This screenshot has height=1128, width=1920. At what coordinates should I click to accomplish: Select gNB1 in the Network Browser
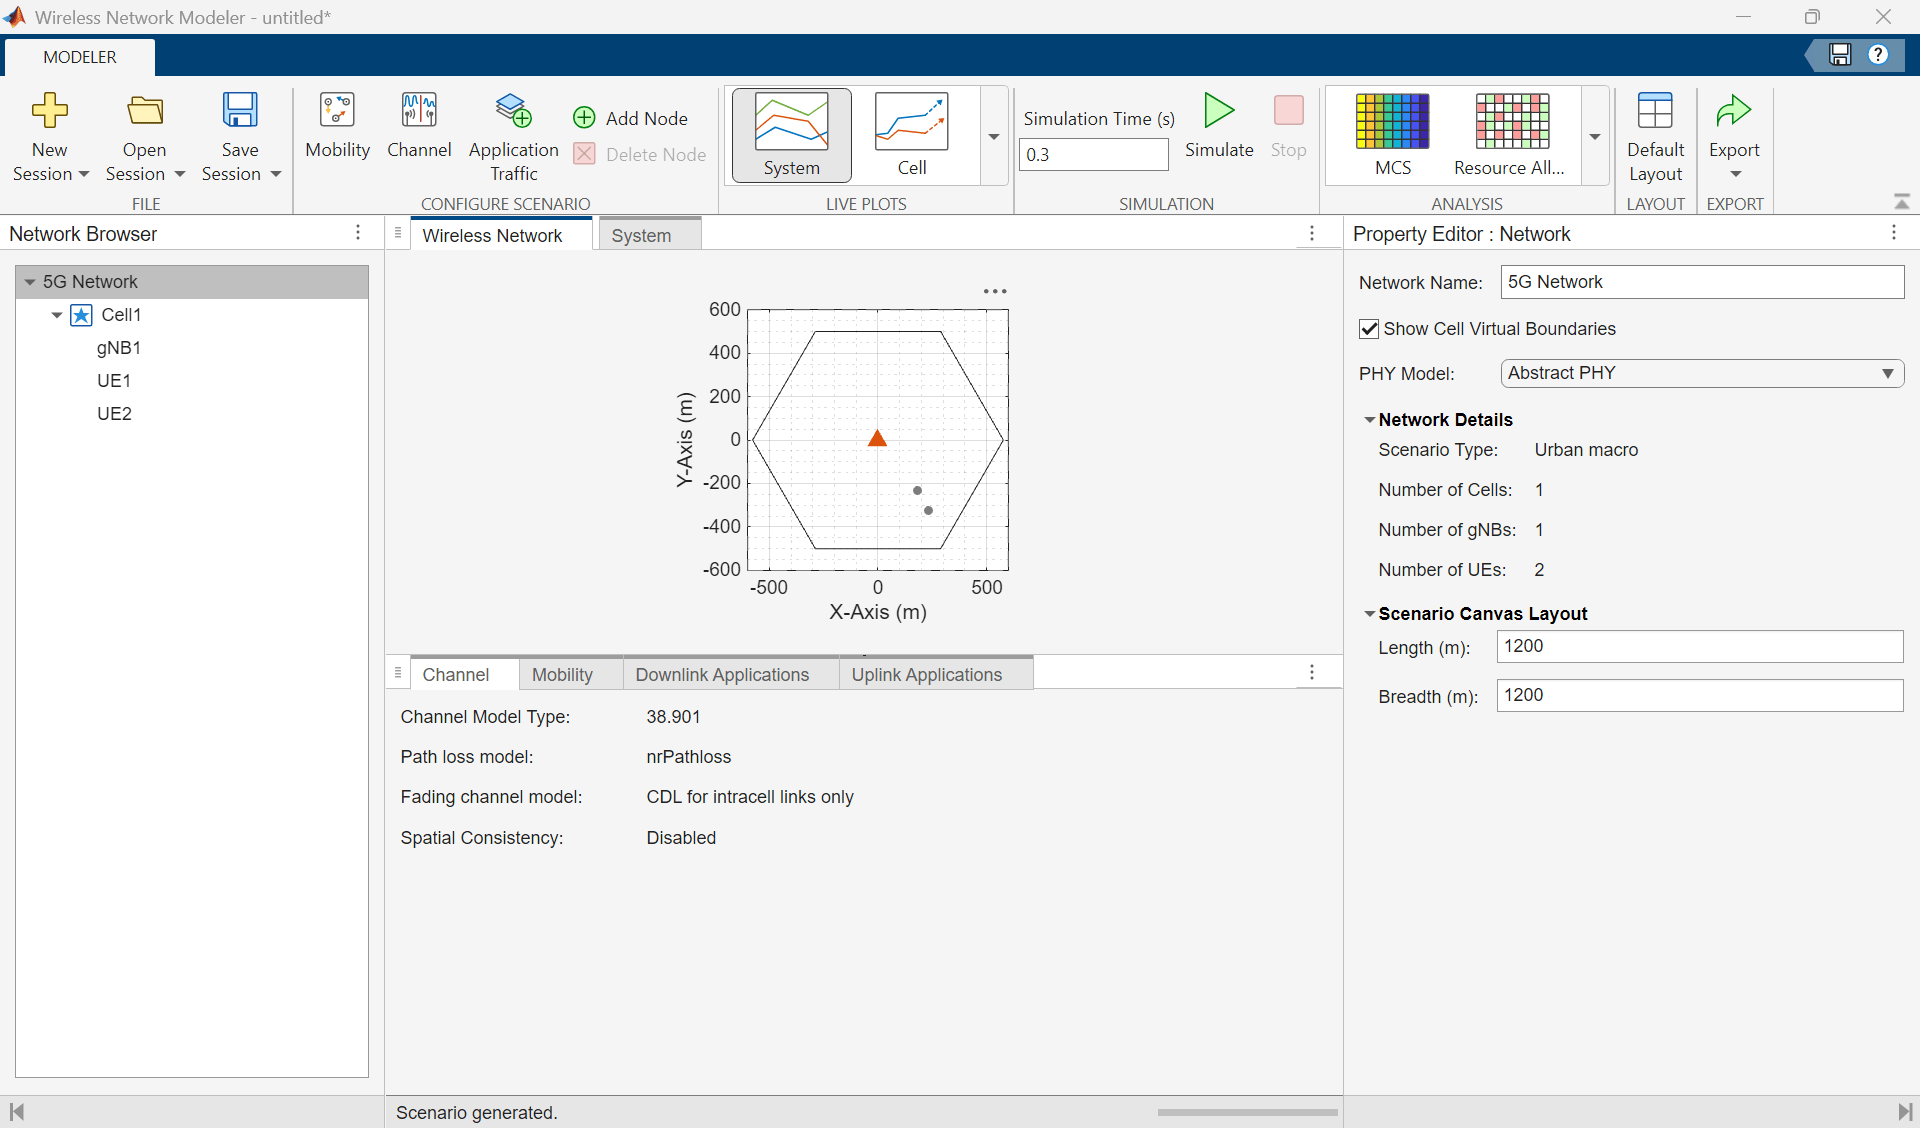(x=118, y=348)
